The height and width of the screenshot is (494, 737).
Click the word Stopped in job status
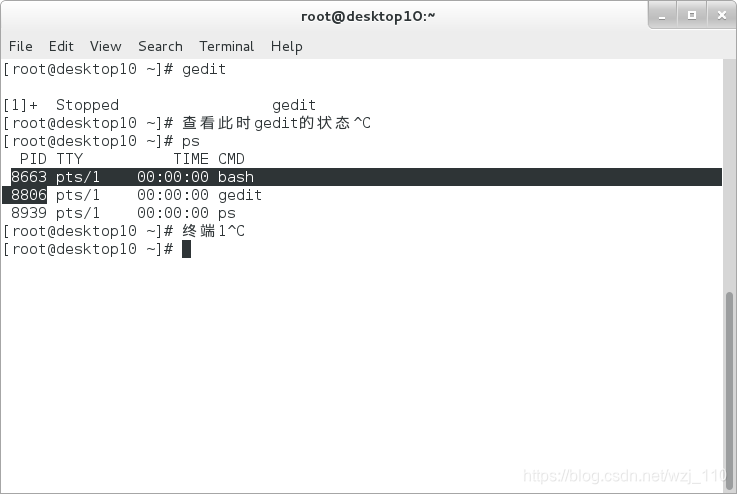87,105
